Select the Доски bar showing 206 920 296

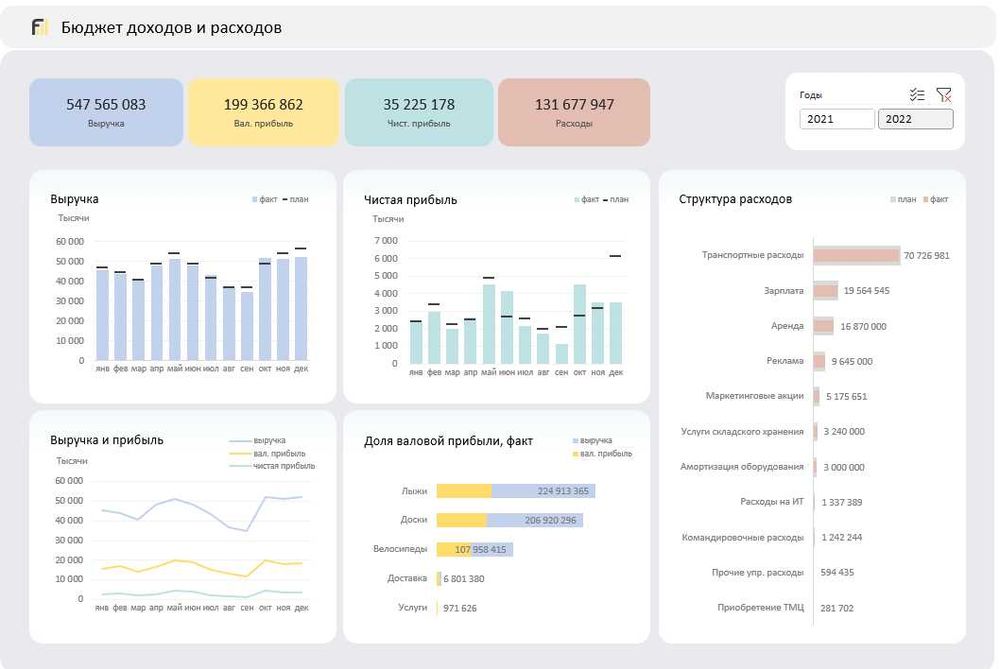(510, 520)
